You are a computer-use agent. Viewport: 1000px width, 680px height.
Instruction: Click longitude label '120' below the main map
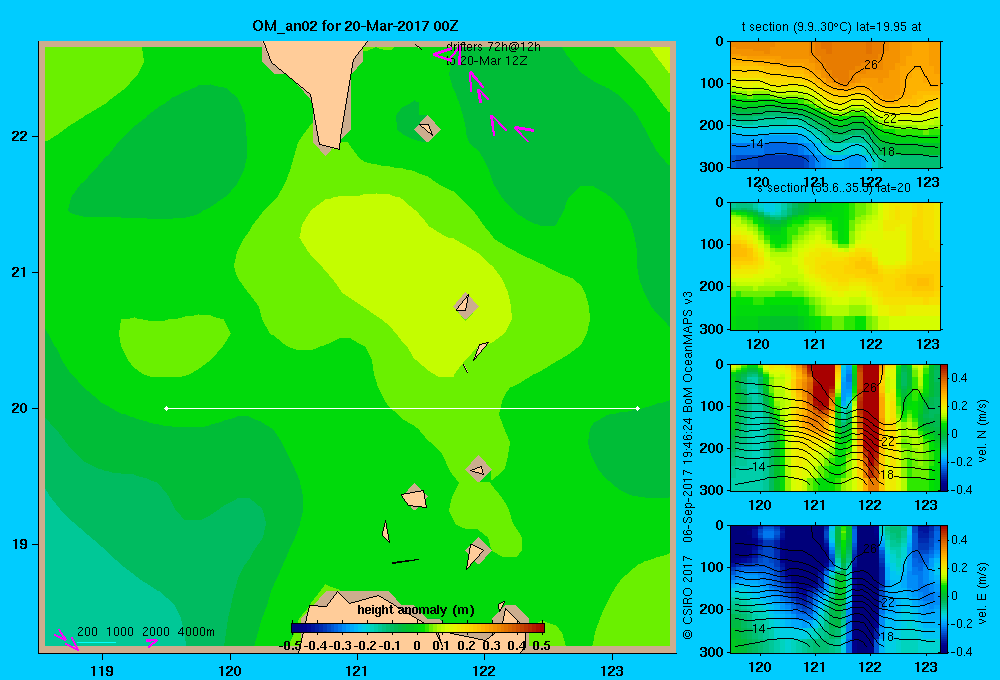(230, 670)
